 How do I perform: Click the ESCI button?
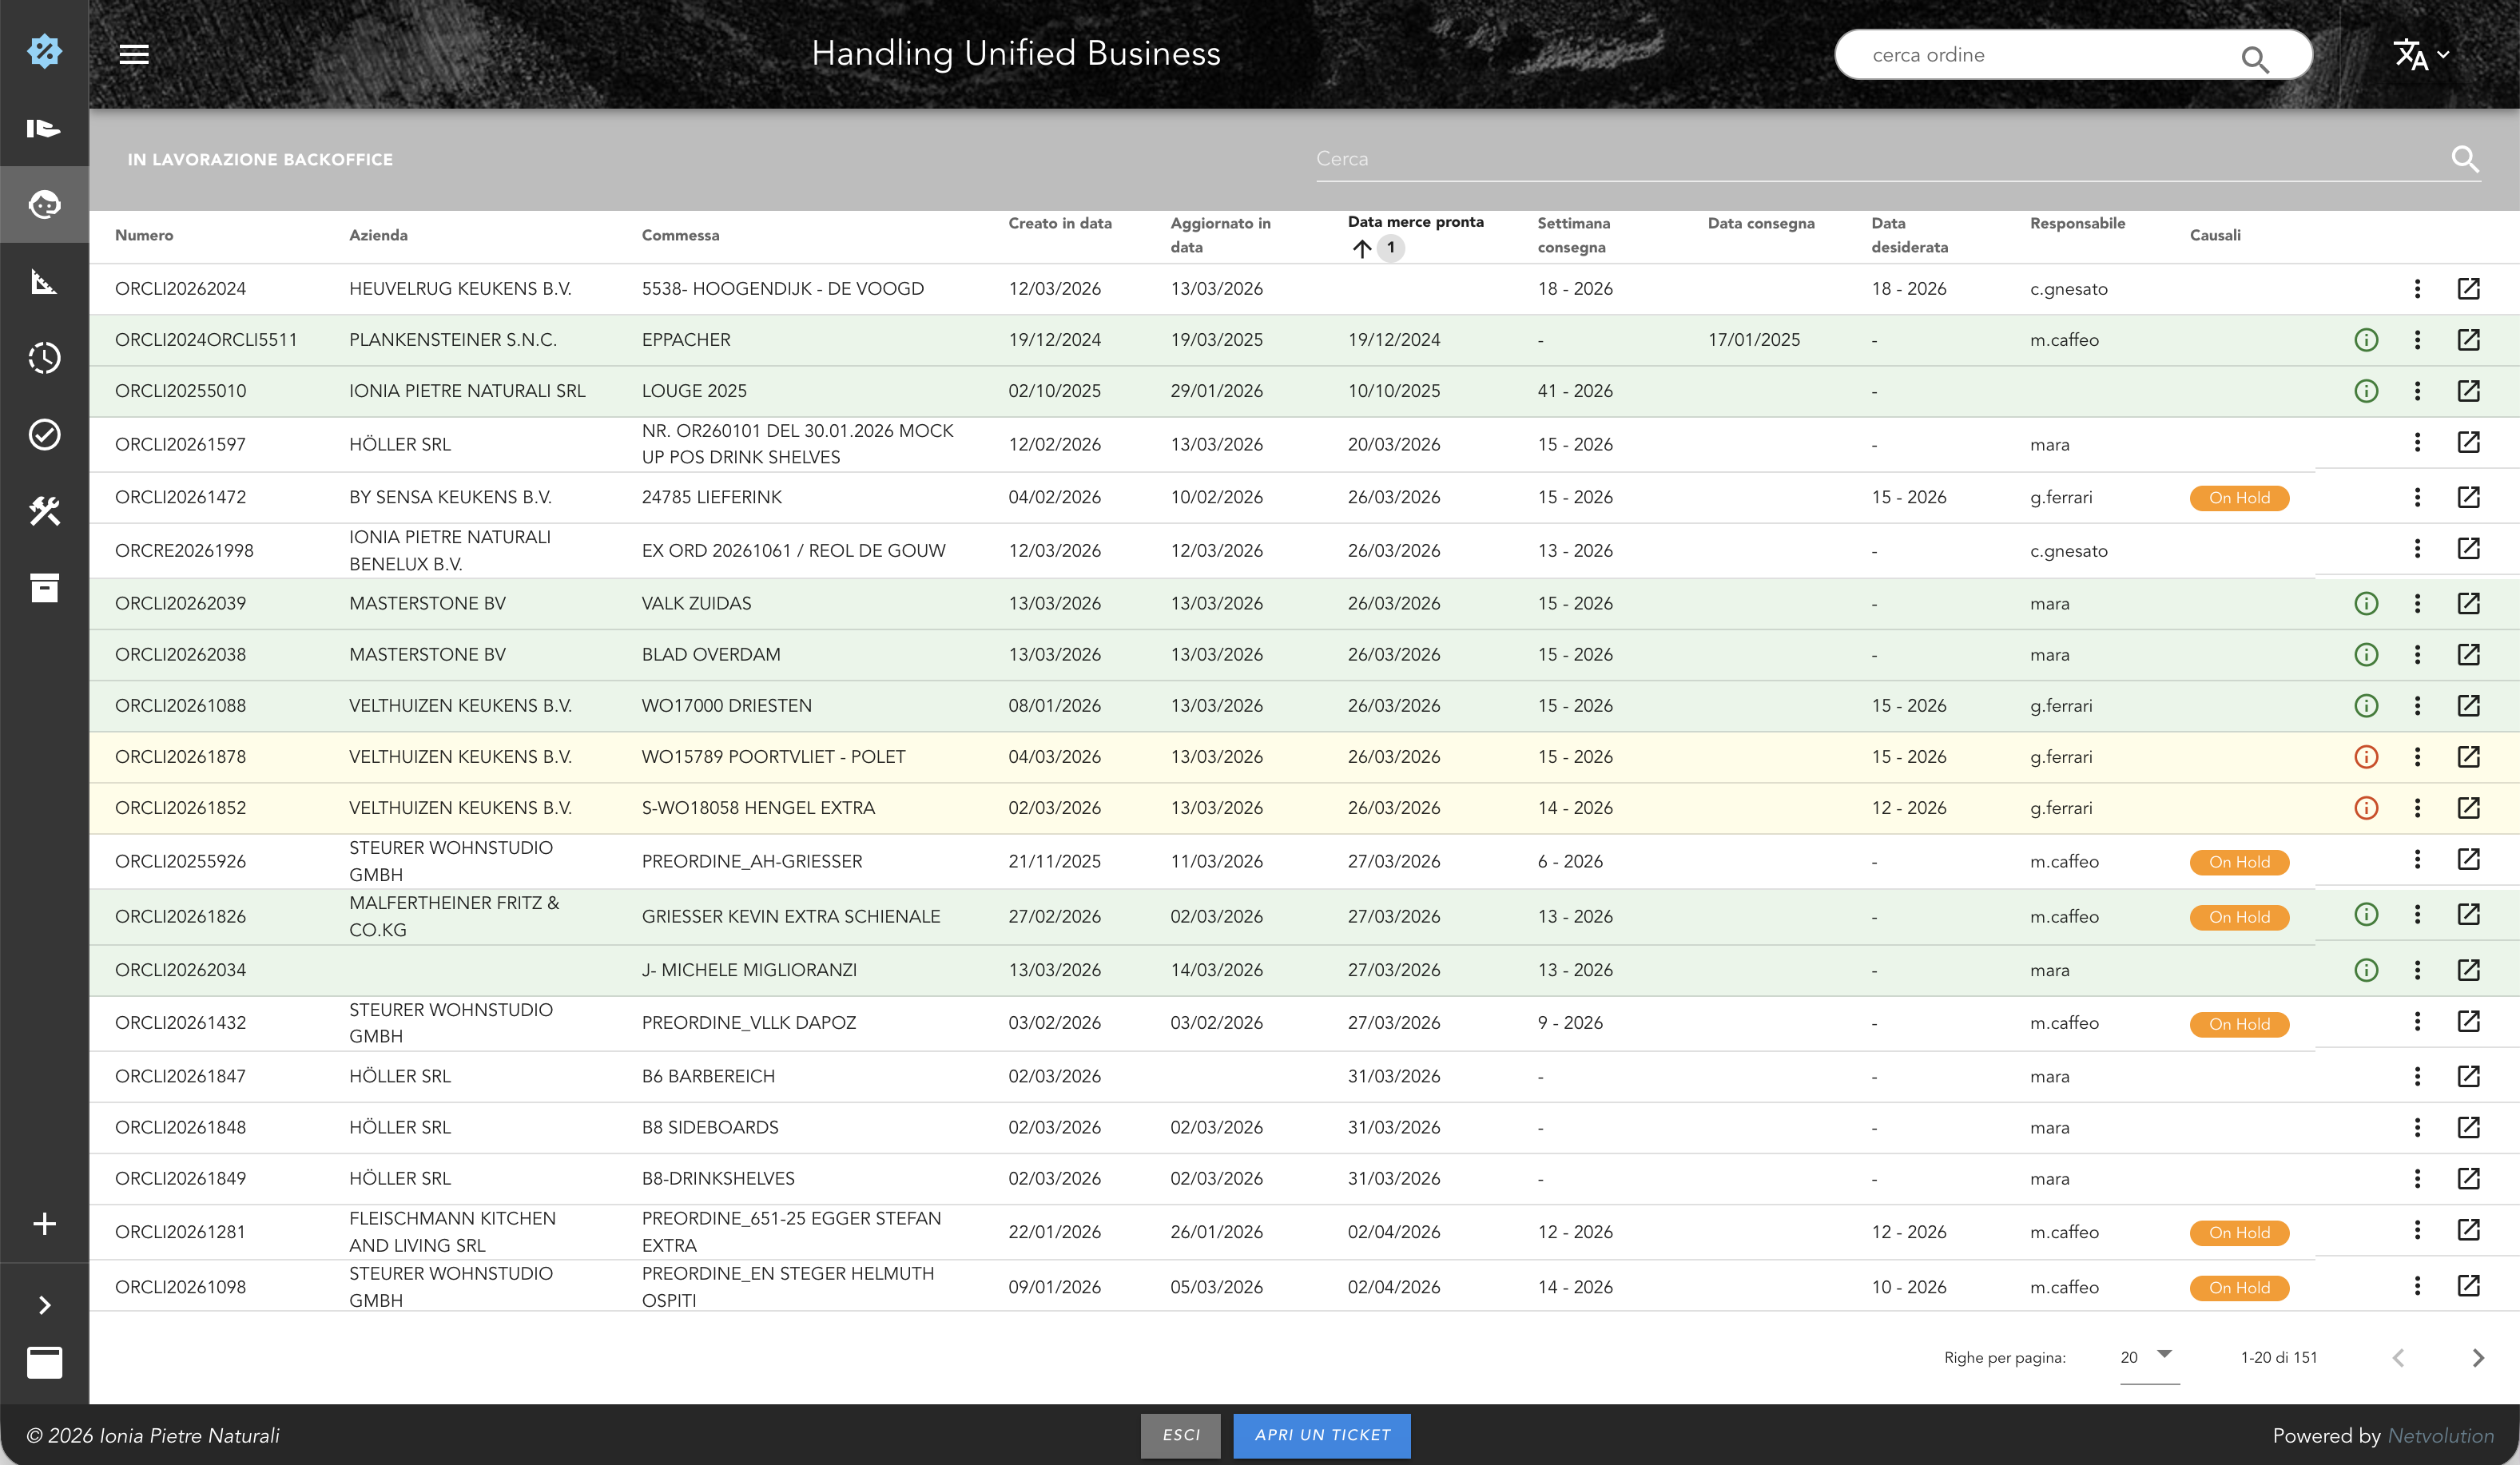coord(1180,1435)
